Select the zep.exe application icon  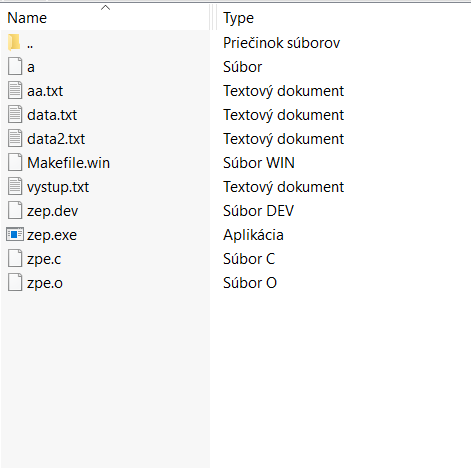(x=15, y=234)
